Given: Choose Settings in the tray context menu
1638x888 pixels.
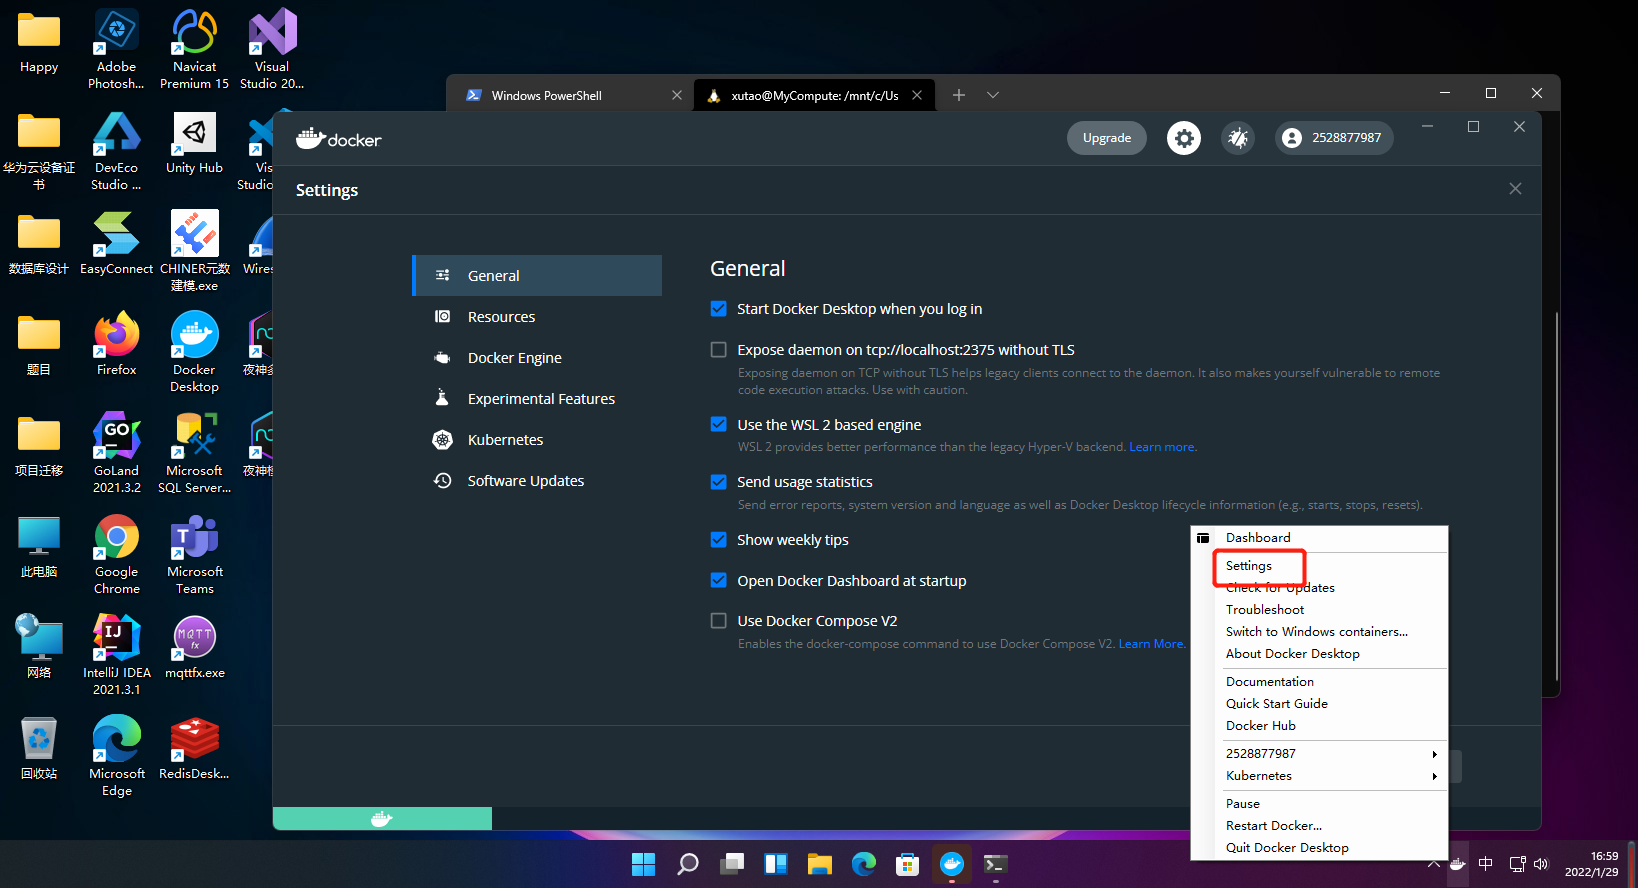Looking at the screenshot, I should [1319, 566].
